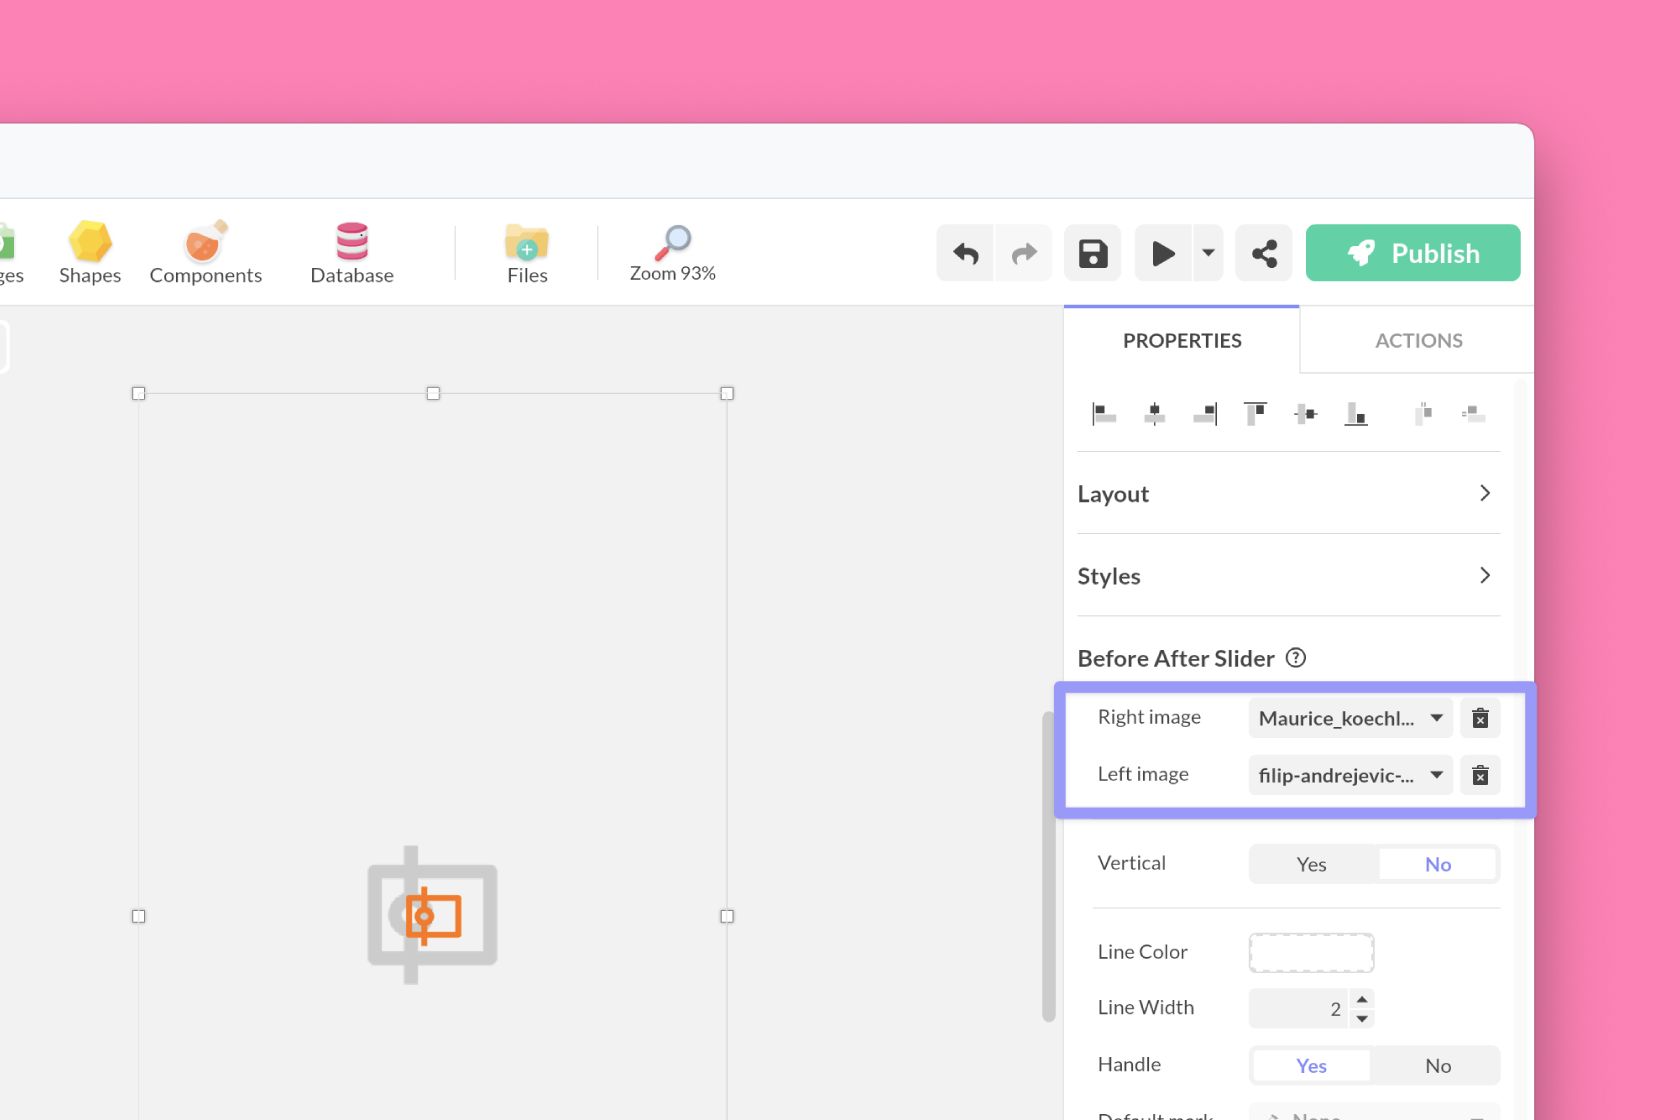The width and height of the screenshot is (1680, 1120).
Task: Click the redo arrow icon
Action: point(1024,254)
